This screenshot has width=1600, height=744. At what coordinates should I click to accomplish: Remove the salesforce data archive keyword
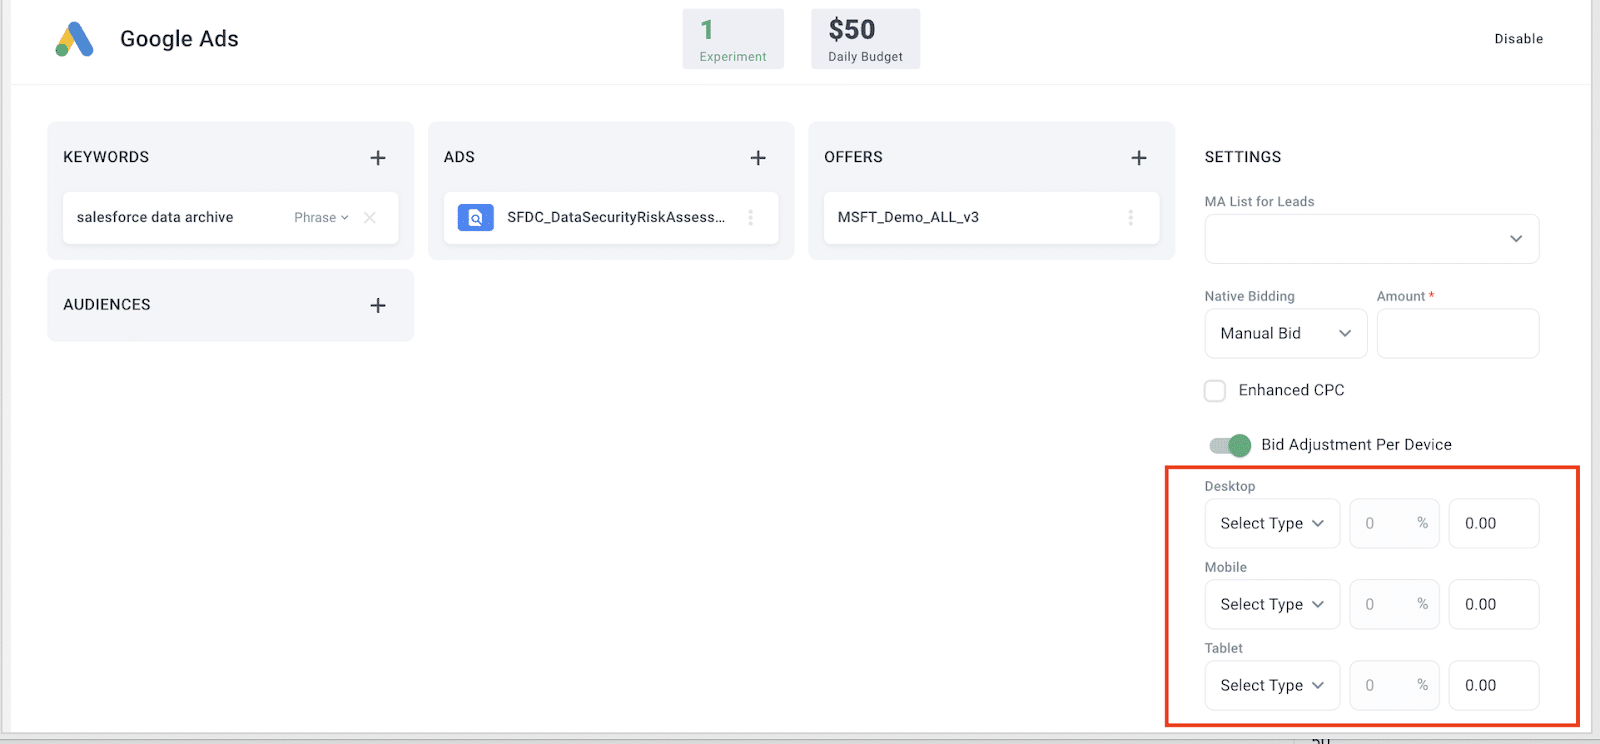click(x=370, y=217)
